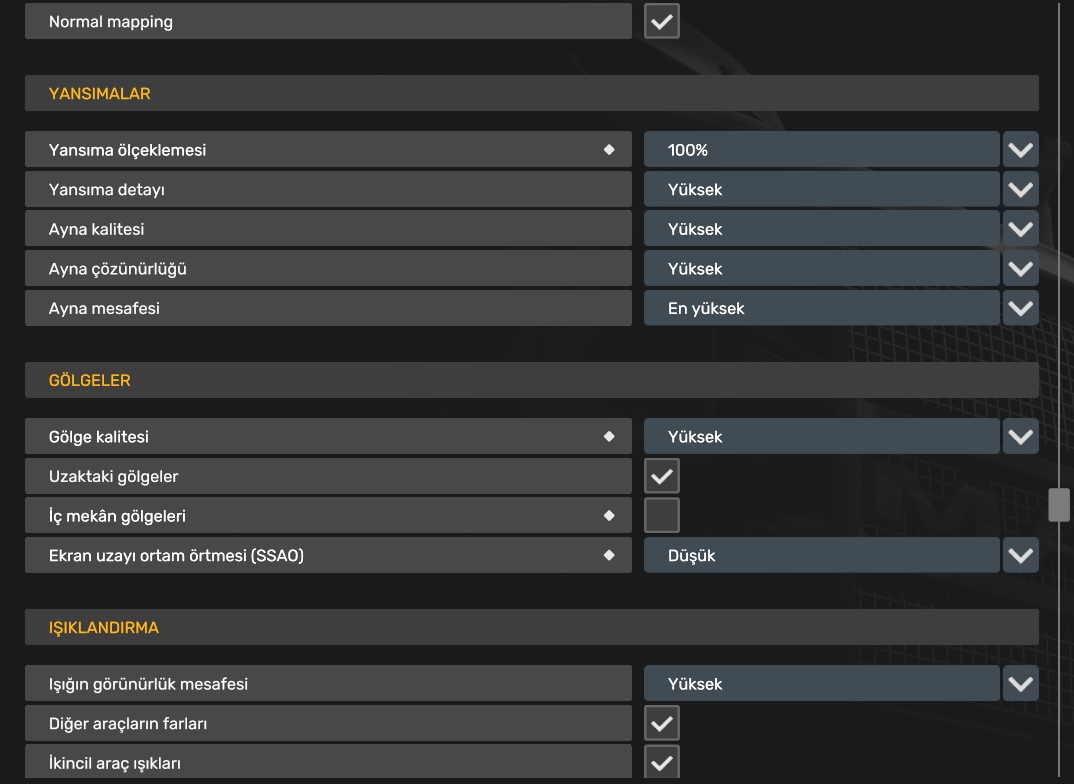This screenshot has height=784, width=1074.
Task: Click the IŞIKLANDIRMA section header
Action: click(x=531, y=628)
